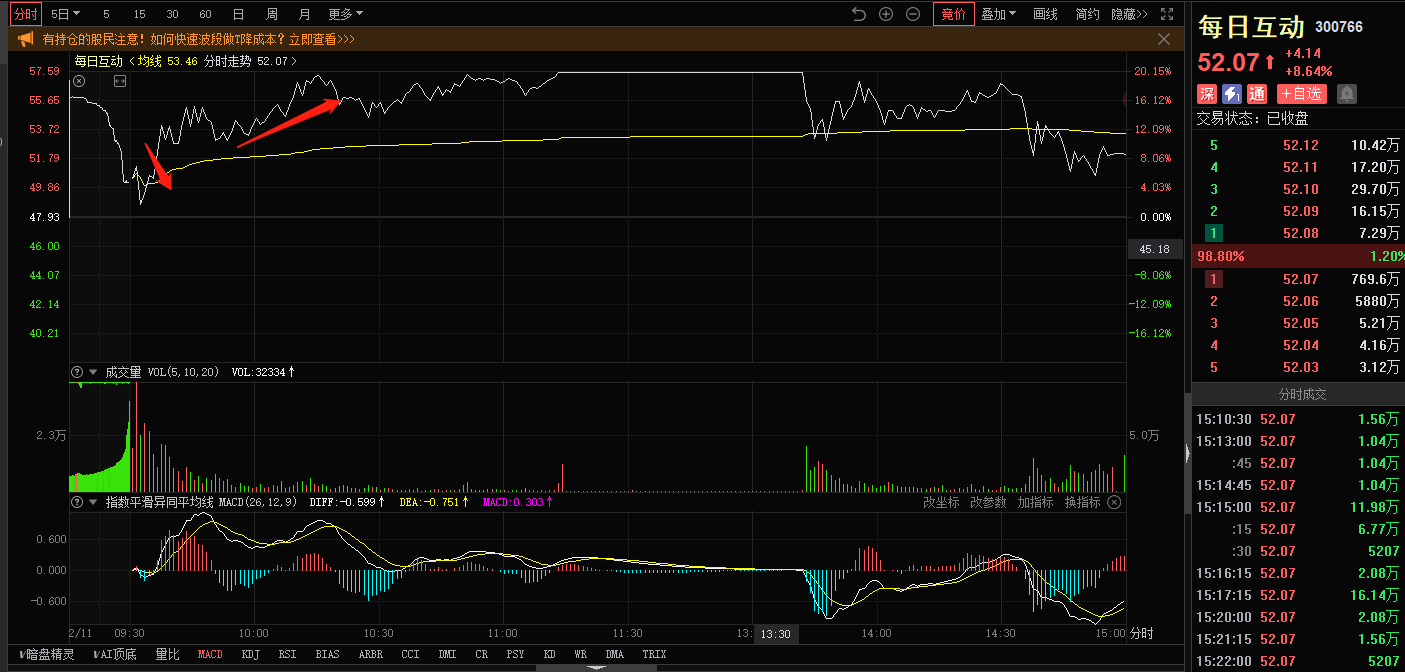Zoom out with the minus circle icon
Image resolution: width=1405 pixels, height=672 pixels.
913,14
